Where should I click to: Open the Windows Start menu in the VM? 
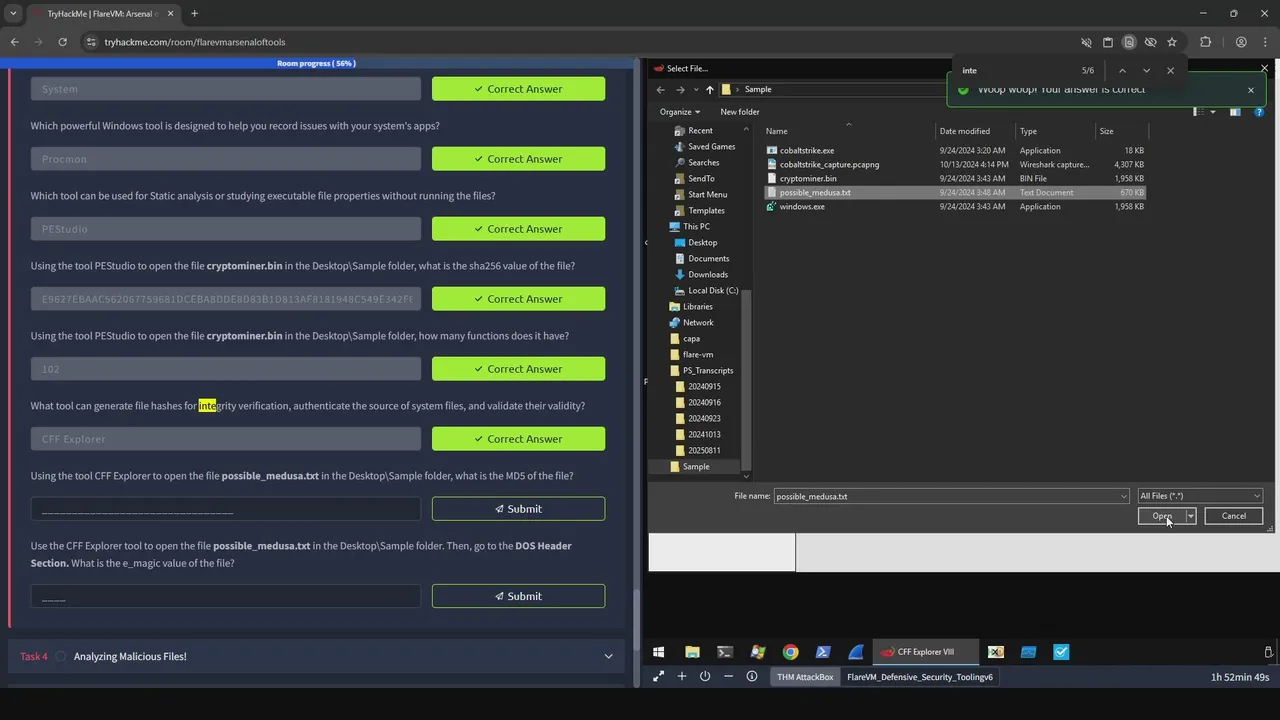click(659, 652)
